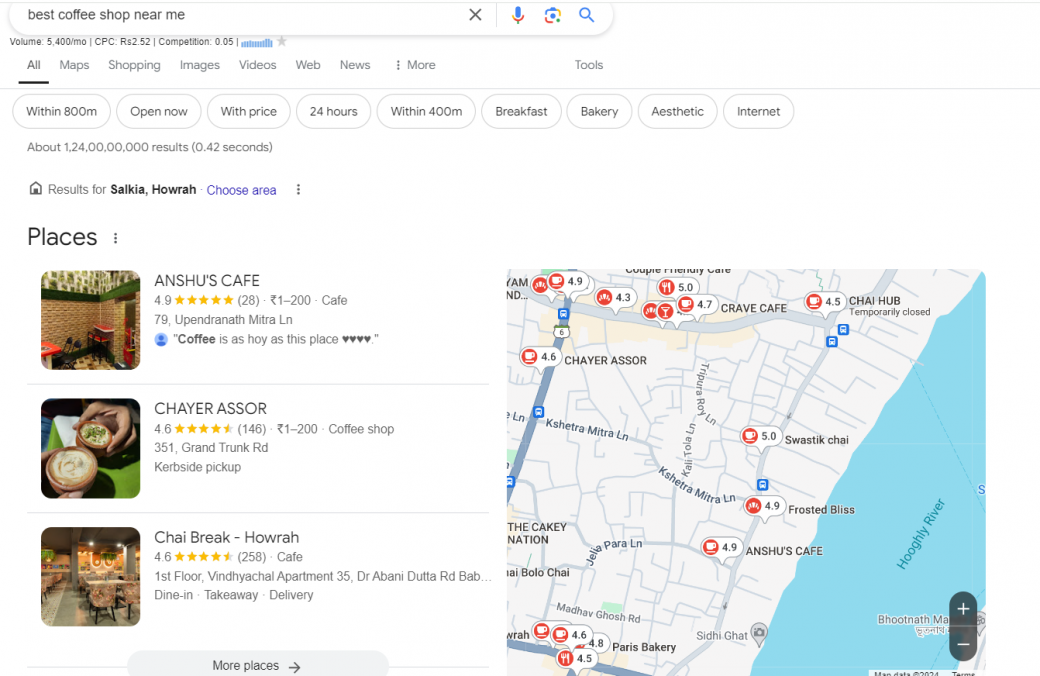Click the blue magnifying glass search icon

point(586,15)
